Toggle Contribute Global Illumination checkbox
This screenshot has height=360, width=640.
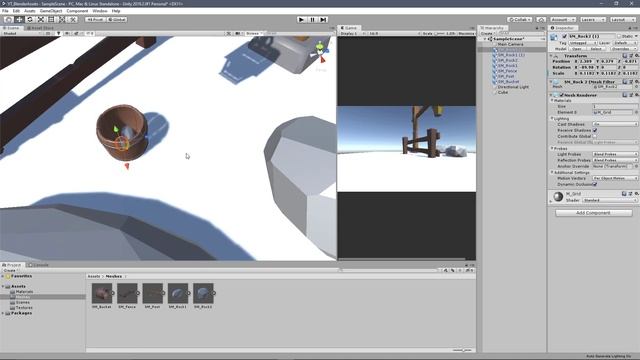point(595,136)
